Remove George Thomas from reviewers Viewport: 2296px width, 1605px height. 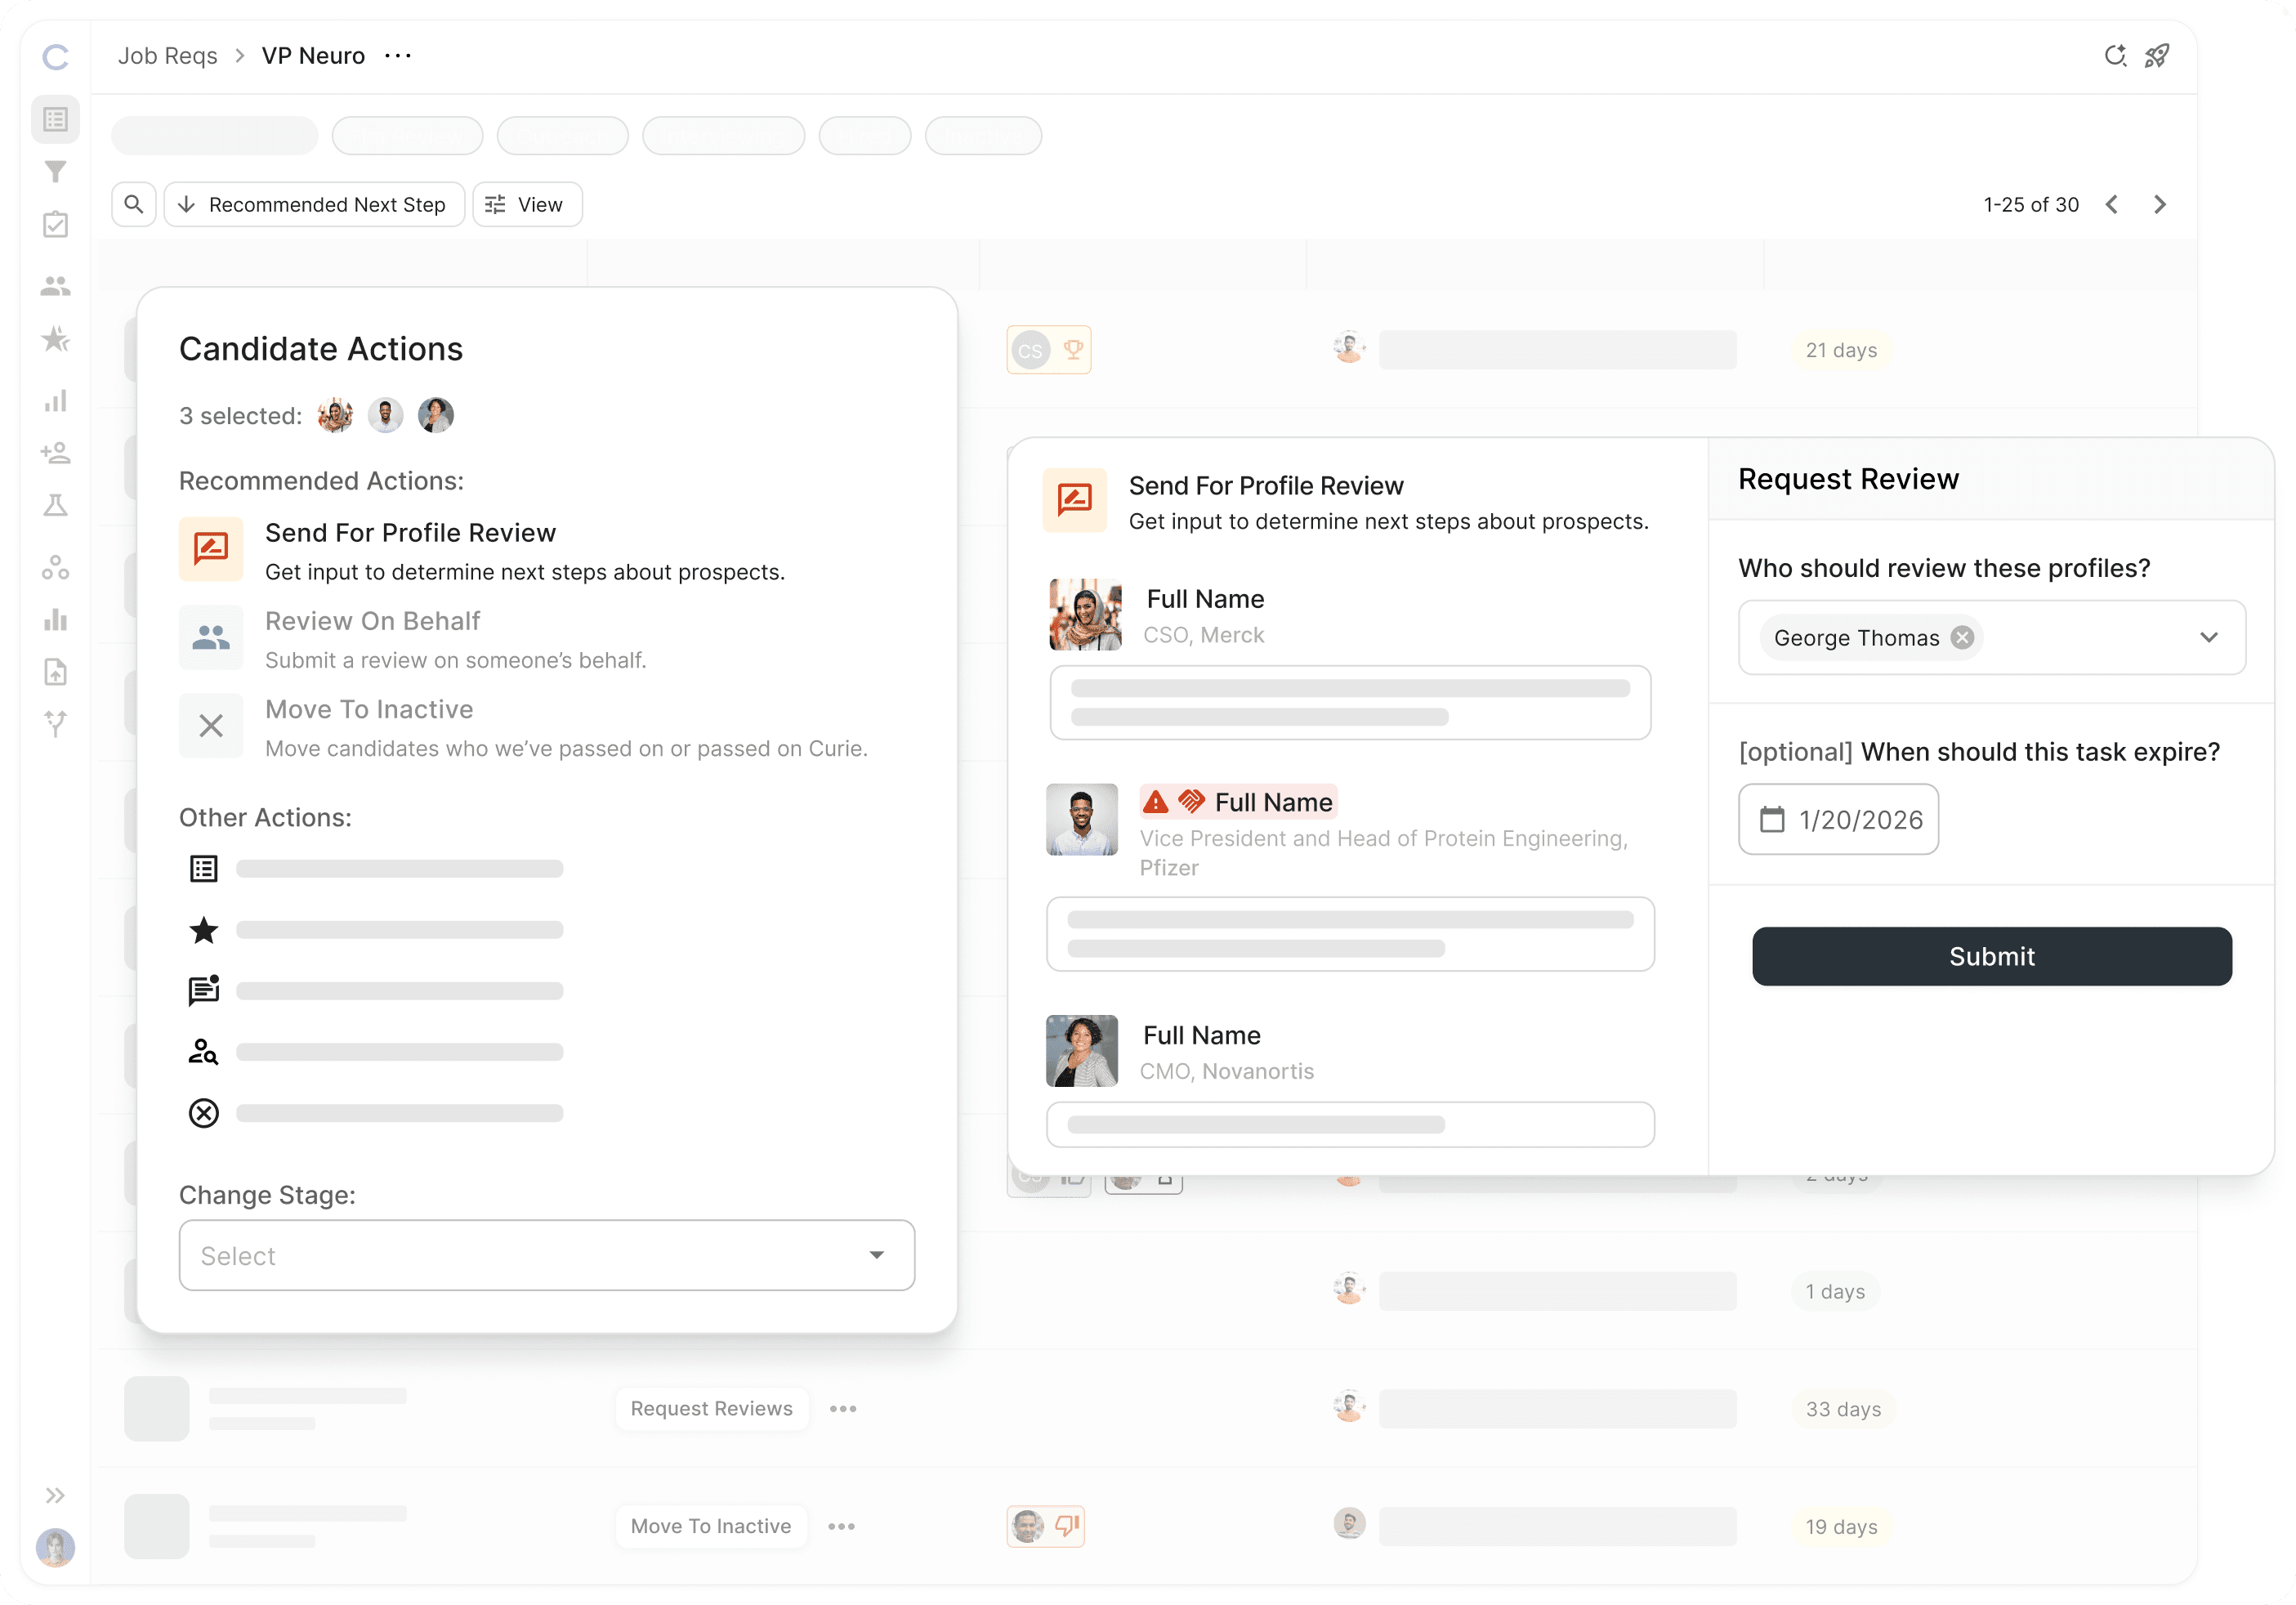click(x=1963, y=637)
